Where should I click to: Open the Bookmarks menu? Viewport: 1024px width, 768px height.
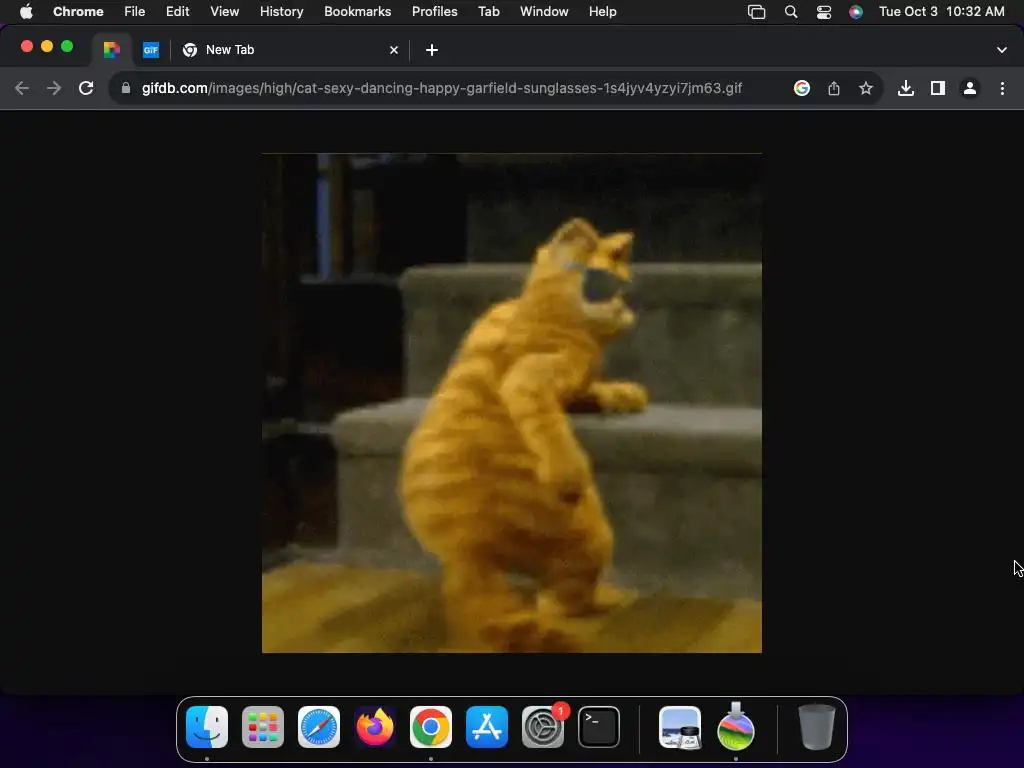[x=358, y=12]
